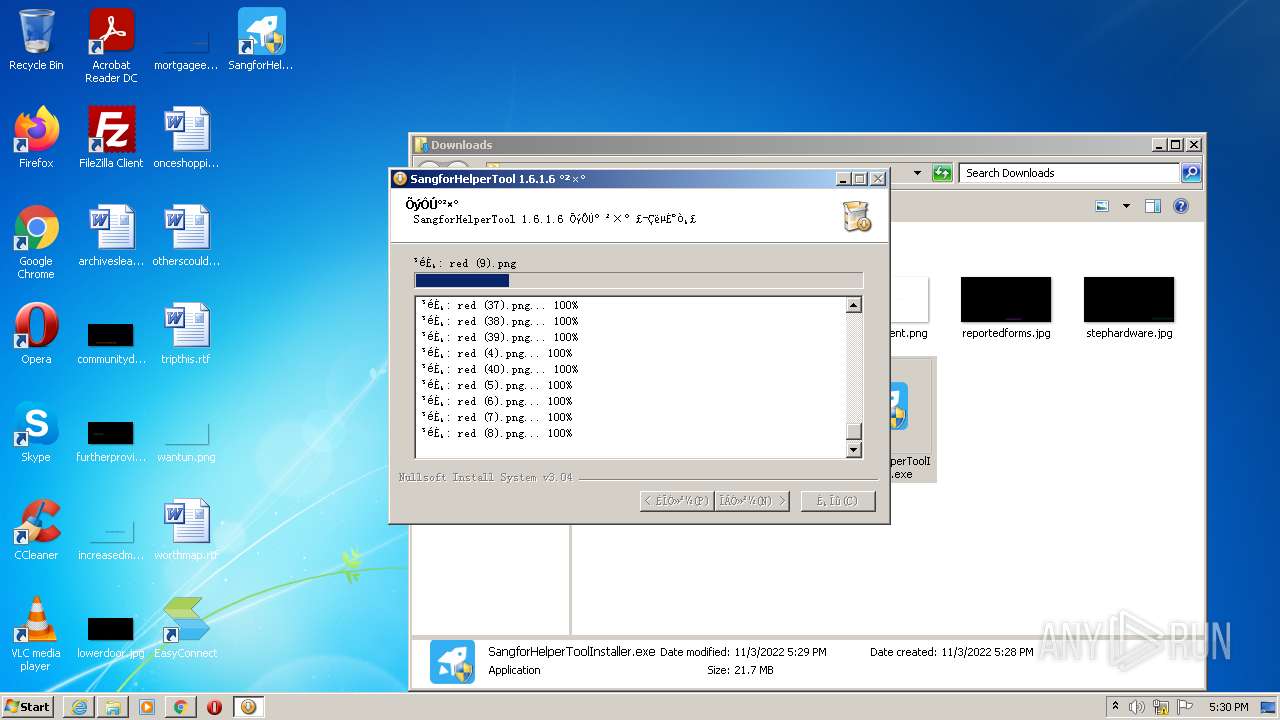
Task: Launch Opera browser shortcut
Action: (x=36, y=334)
